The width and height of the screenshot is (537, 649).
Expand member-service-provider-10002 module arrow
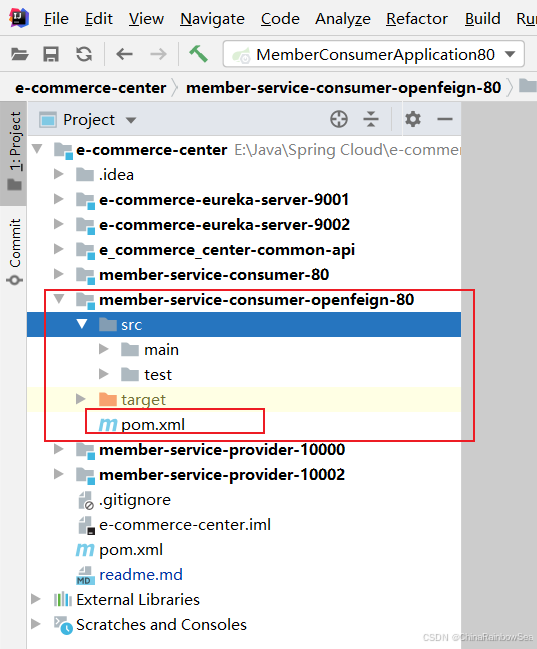pyautogui.click(x=58, y=474)
